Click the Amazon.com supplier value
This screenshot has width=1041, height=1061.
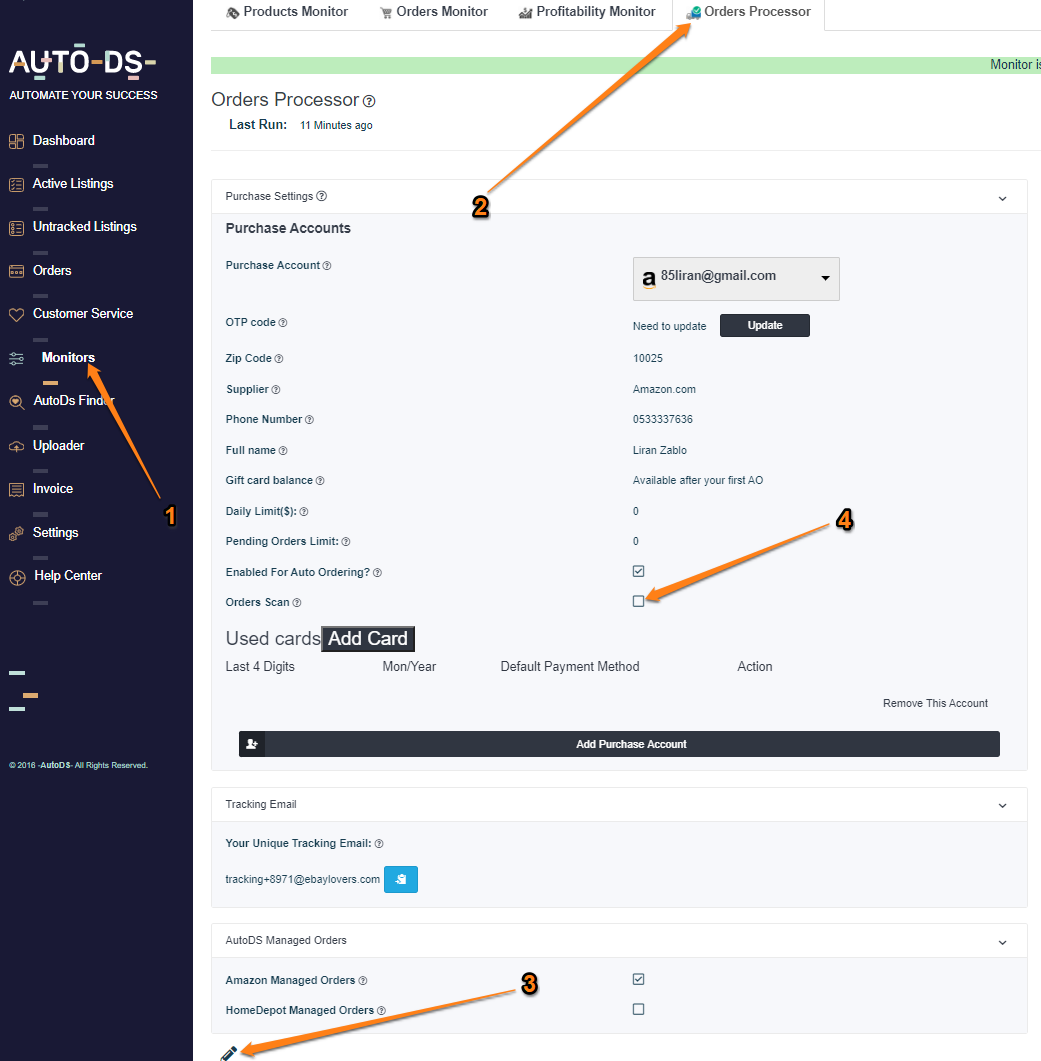[664, 390]
